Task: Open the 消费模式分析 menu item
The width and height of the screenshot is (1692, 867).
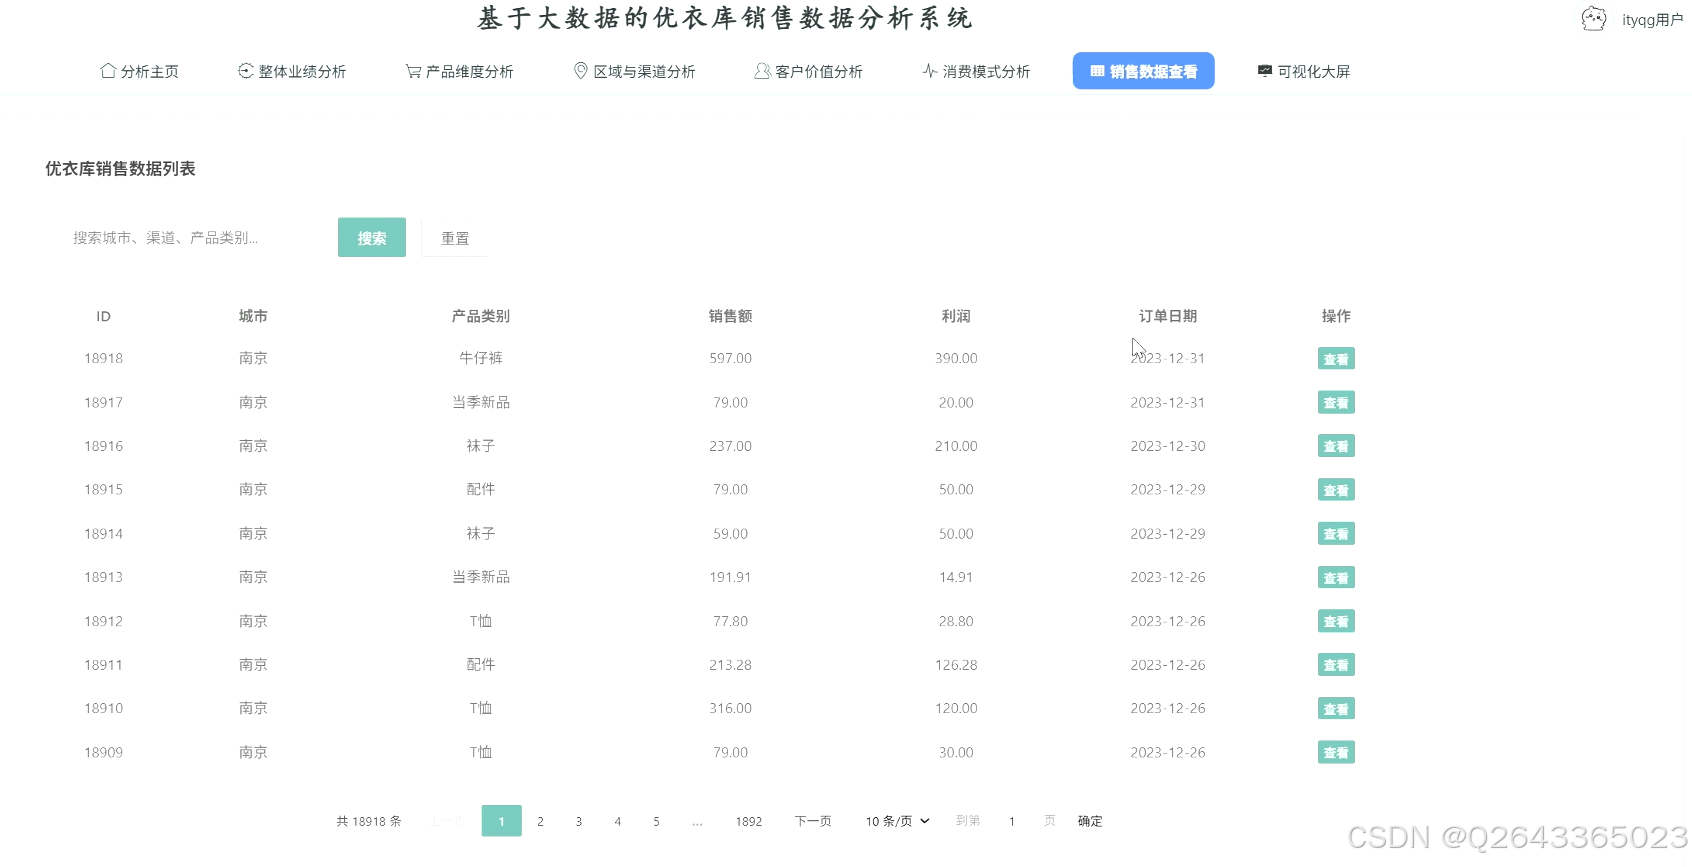Action: point(977,71)
